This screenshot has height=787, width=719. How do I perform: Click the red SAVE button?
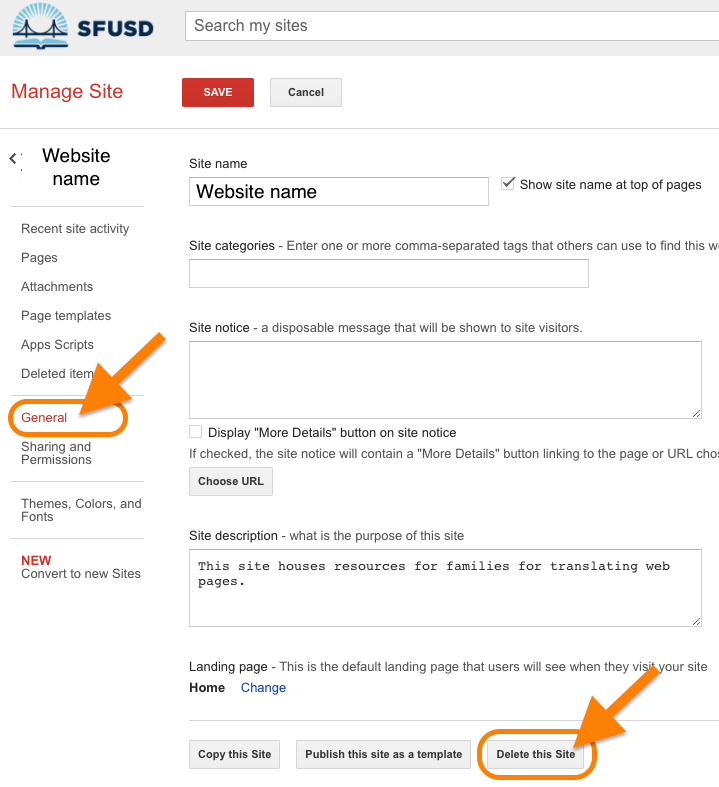click(x=217, y=92)
